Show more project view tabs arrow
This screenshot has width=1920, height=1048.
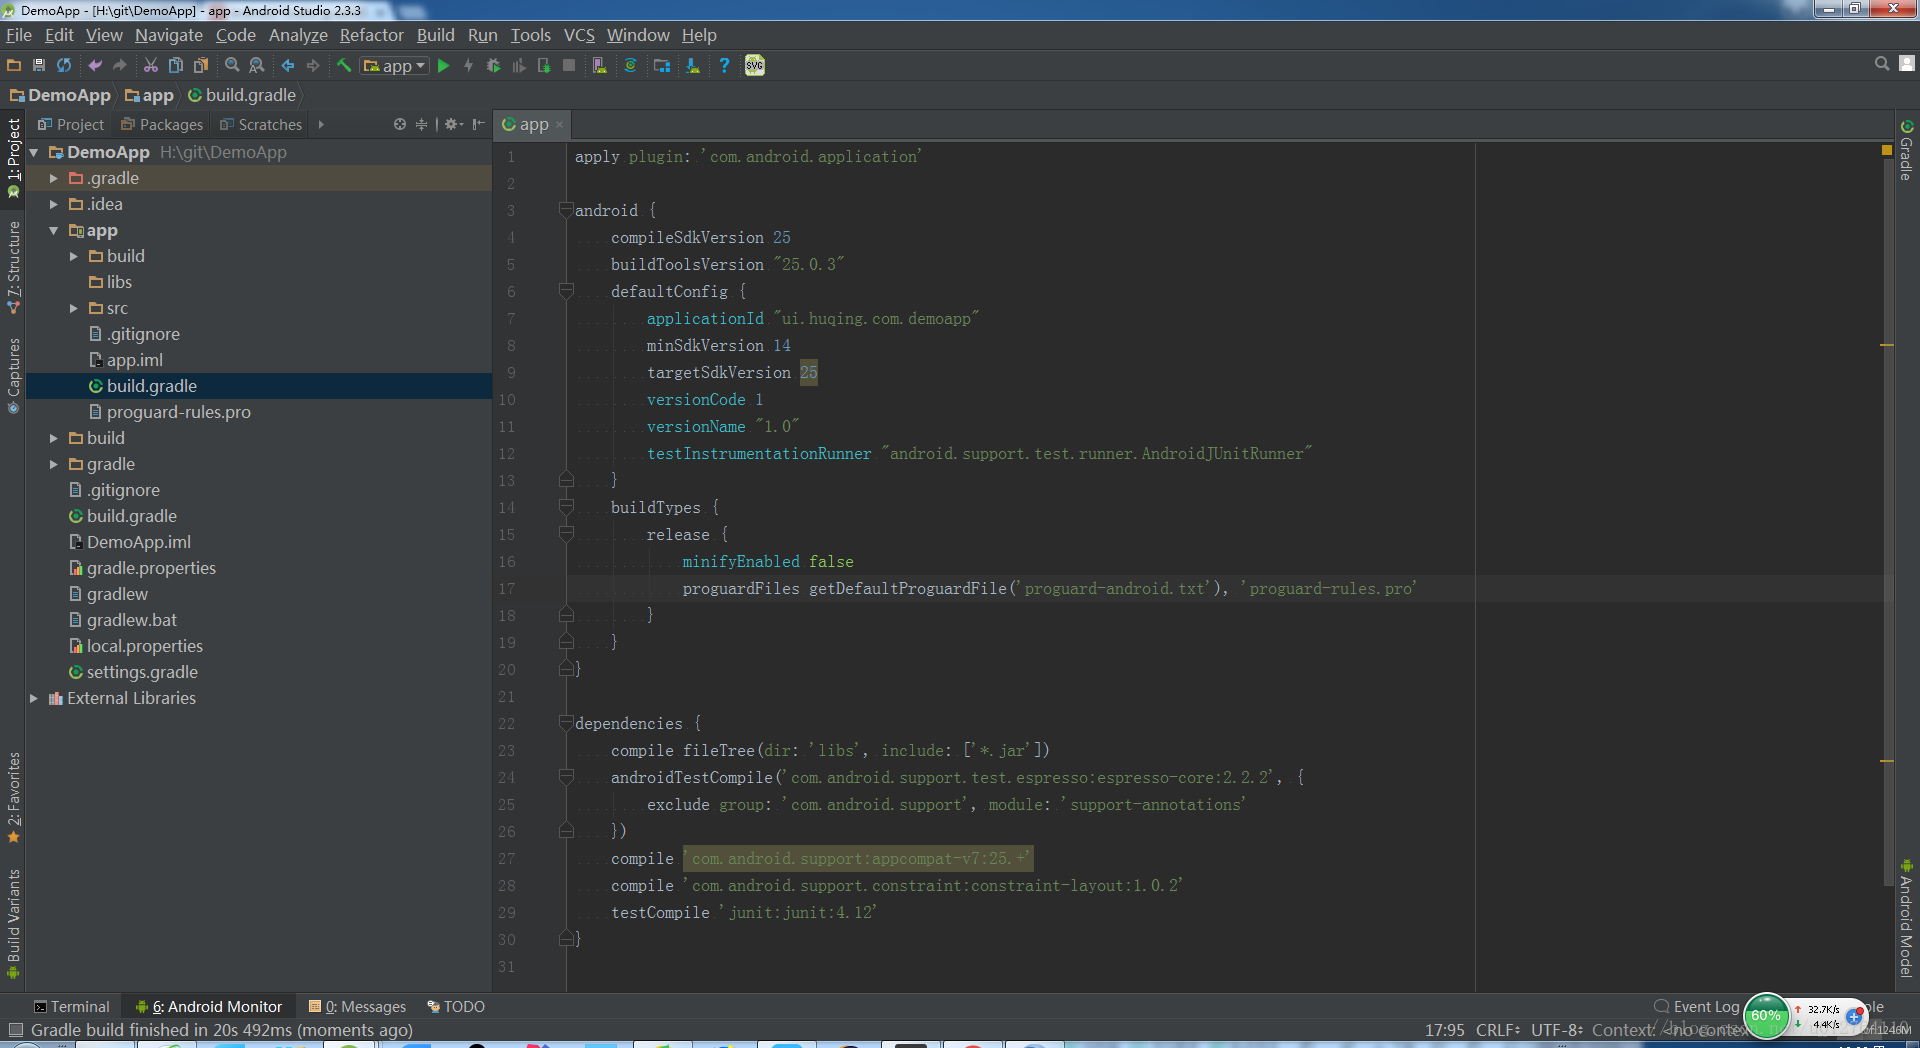tap(321, 124)
